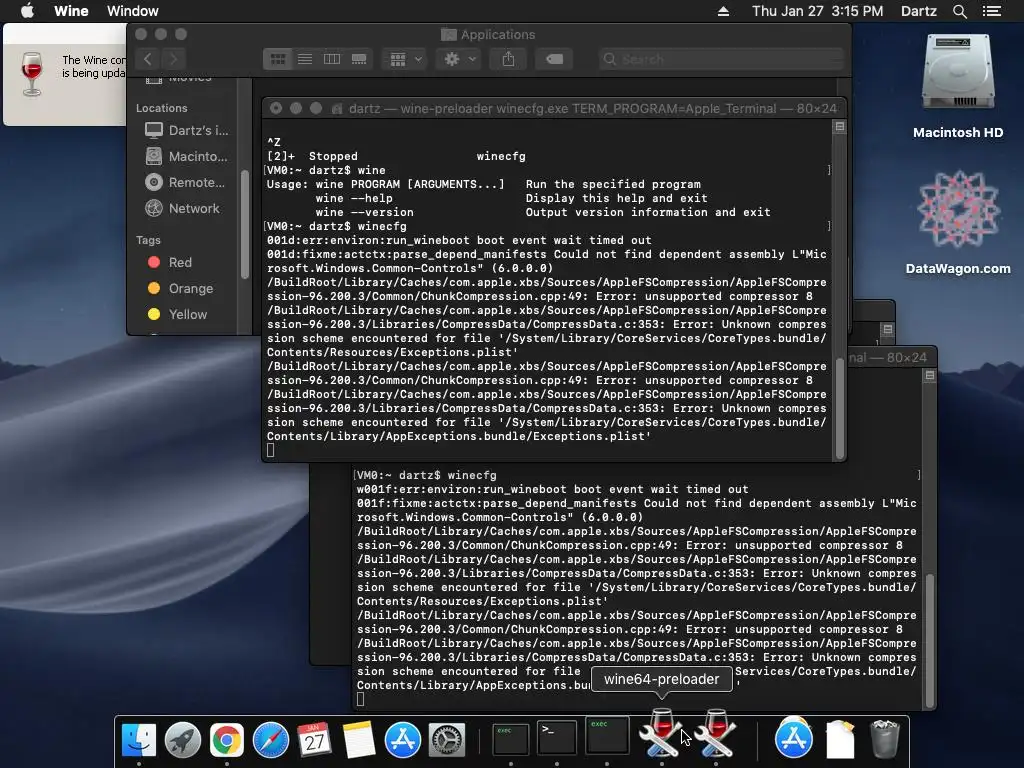Open Safari from the Dock
Viewport: 1024px width, 768px height.
click(x=271, y=740)
